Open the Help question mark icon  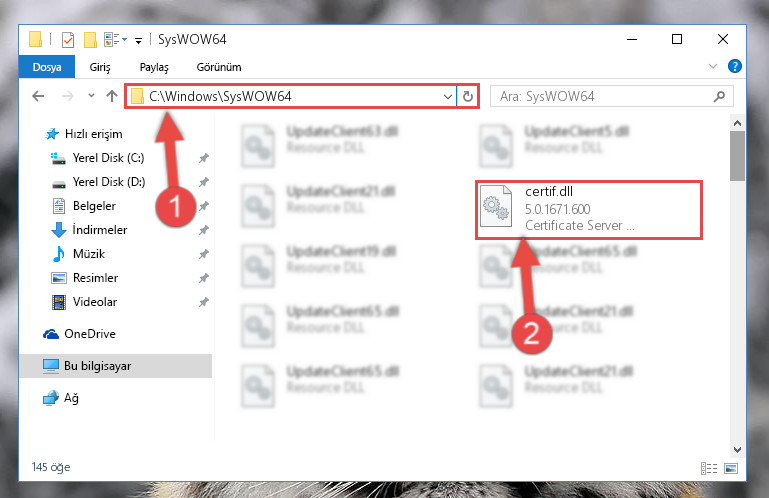tap(734, 66)
